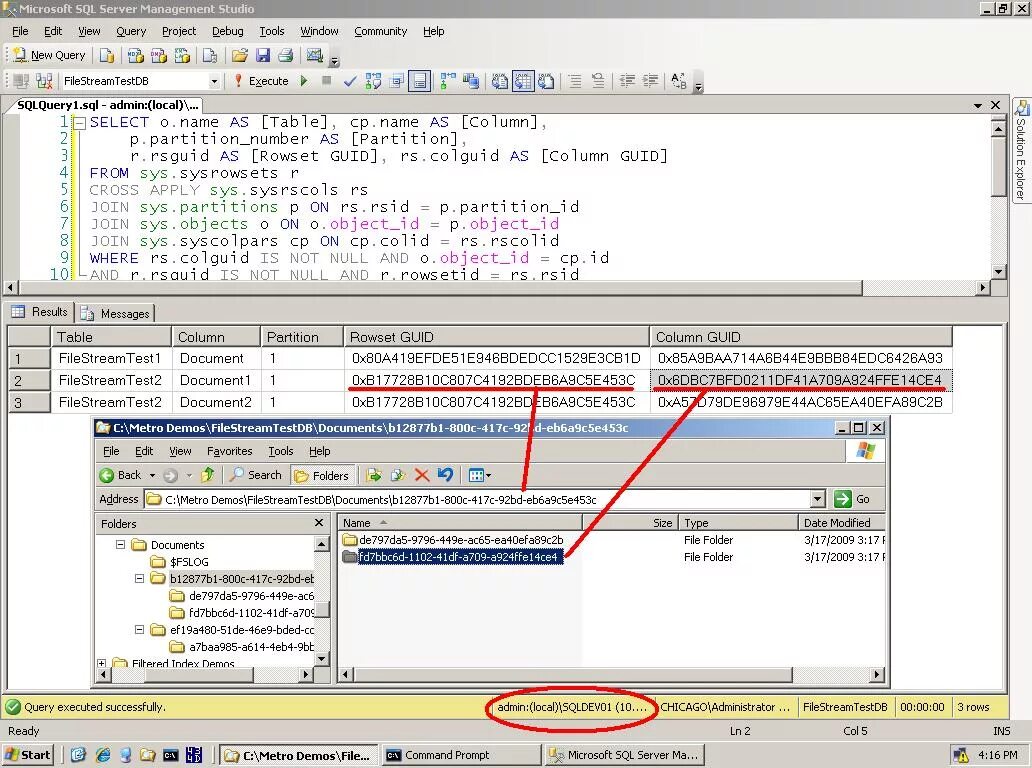Switch to the Messages tab
1032x768 pixels.
116,314
